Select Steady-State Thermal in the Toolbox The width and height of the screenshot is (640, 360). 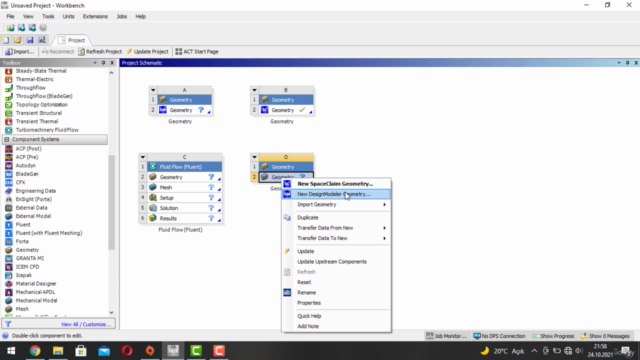[41, 71]
